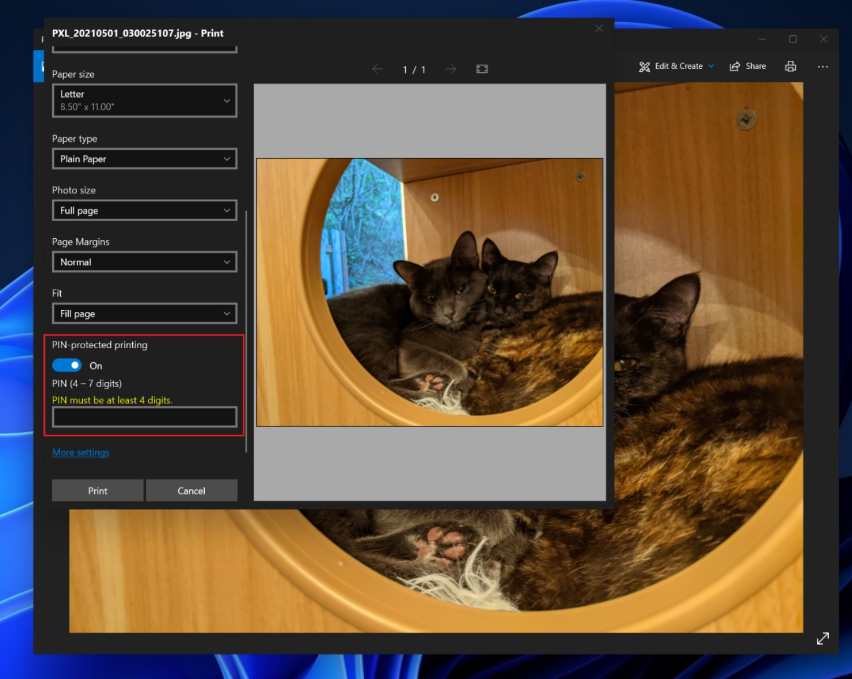Open the Paper size dropdown showing Letter
This screenshot has height=679, width=852.
point(145,100)
